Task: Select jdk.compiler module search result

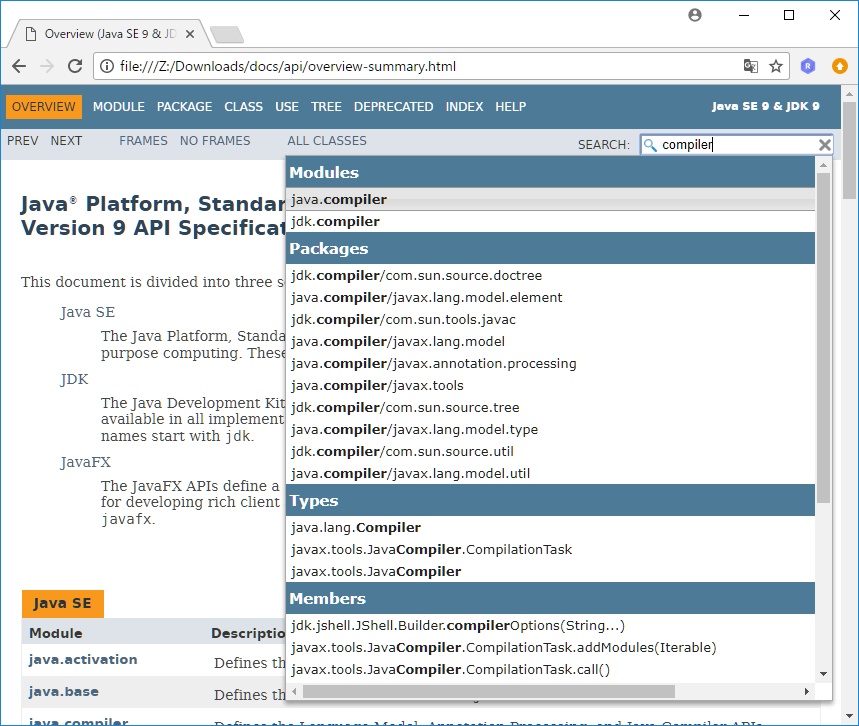Action: tap(551, 221)
